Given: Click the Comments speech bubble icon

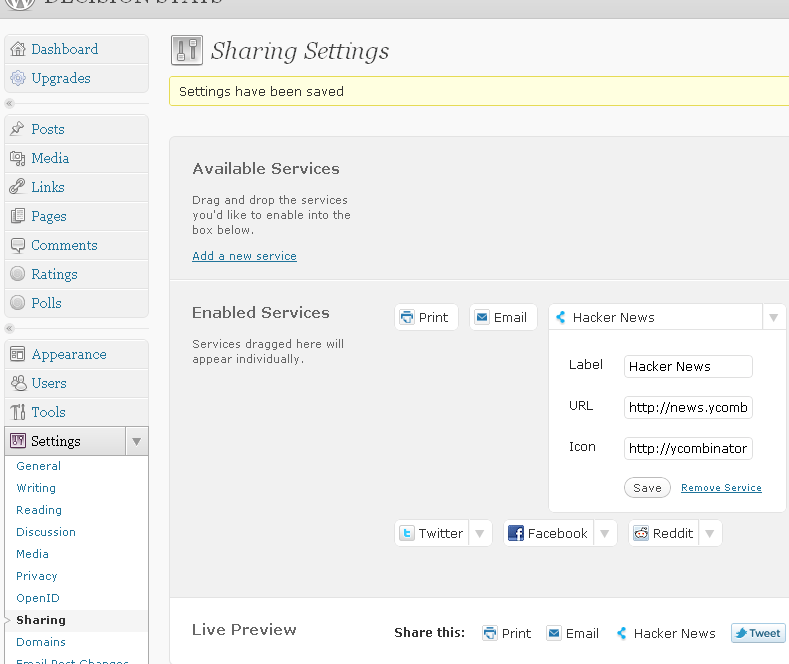Looking at the screenshot, I should click(x=18, y=245).
